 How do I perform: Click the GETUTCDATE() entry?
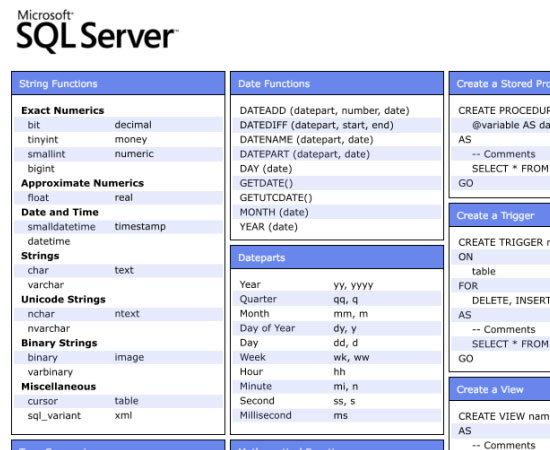[276, 198]
